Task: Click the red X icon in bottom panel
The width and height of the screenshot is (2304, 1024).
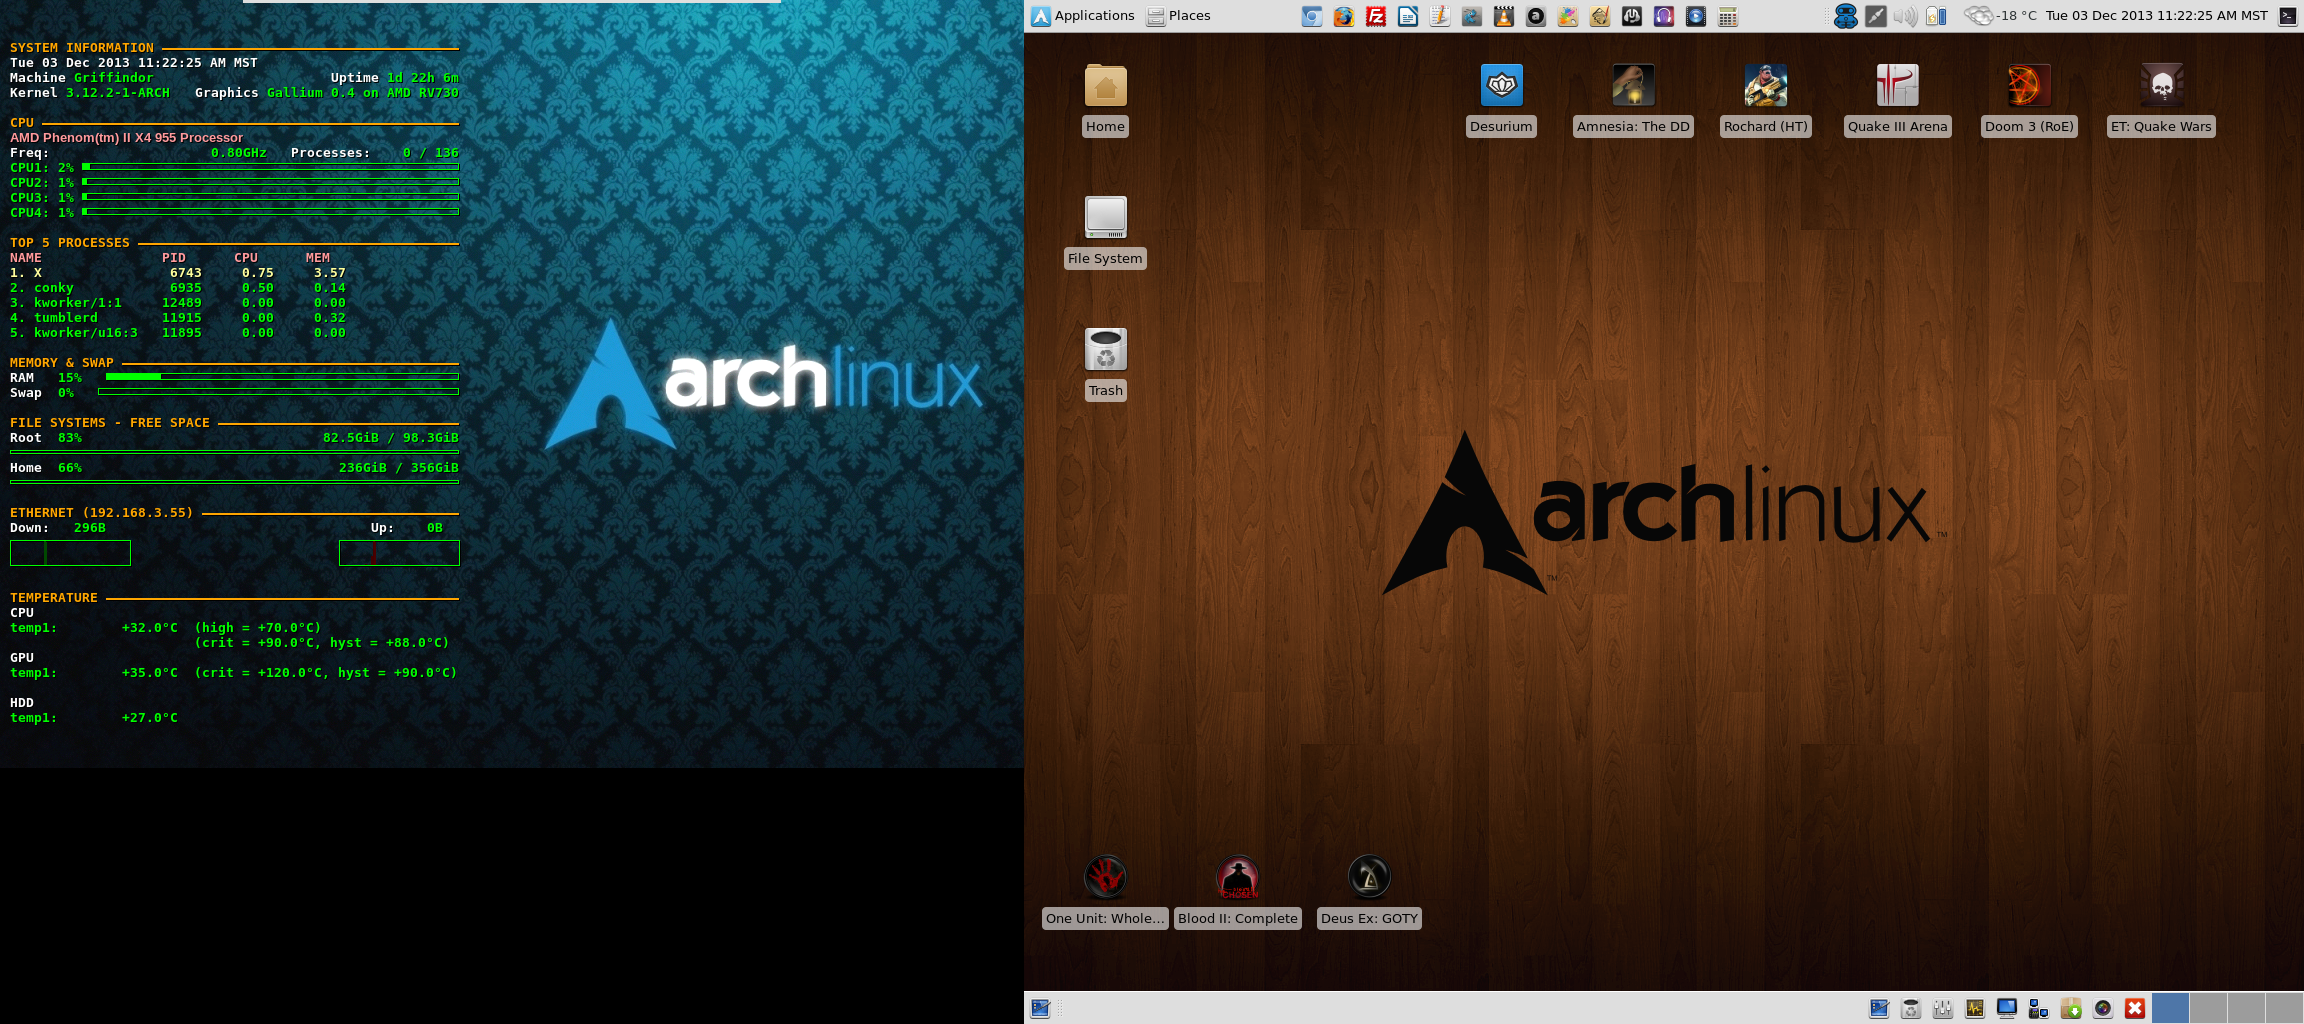Action: 2135,1008
